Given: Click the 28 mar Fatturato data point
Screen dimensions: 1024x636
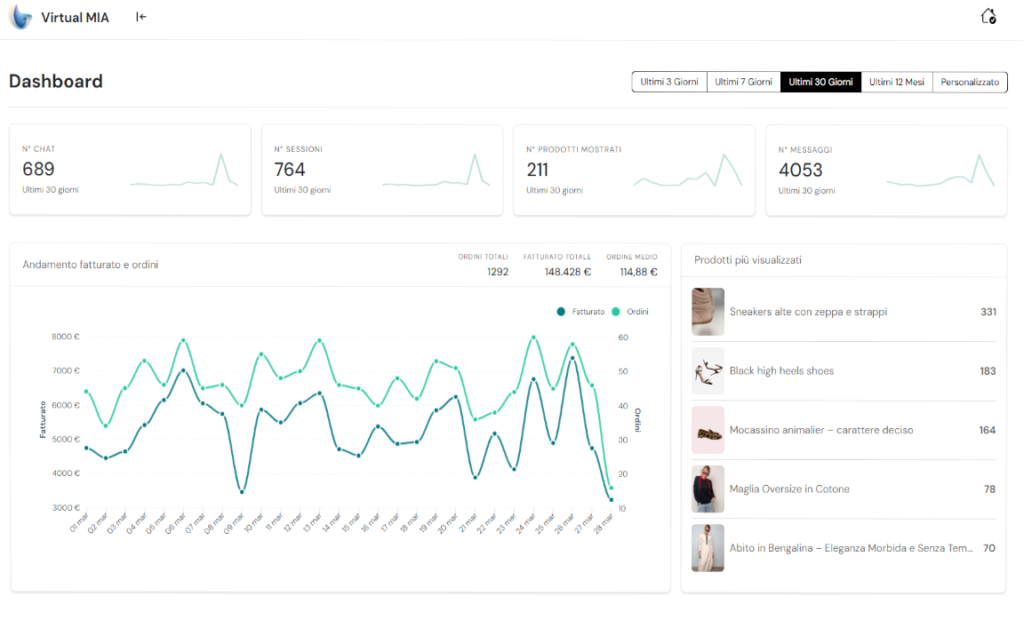Looking at the screenshot, I should coord(611,499).
